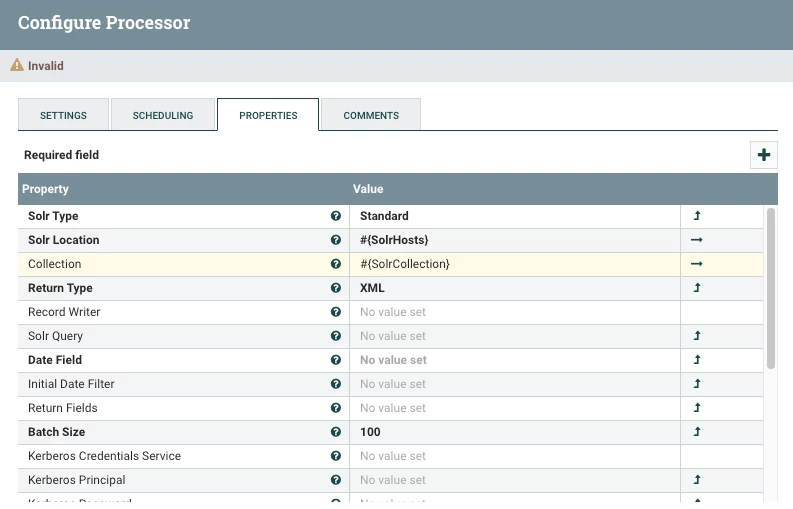Click the up-arrow icon for Date Field

pos(697,360)
